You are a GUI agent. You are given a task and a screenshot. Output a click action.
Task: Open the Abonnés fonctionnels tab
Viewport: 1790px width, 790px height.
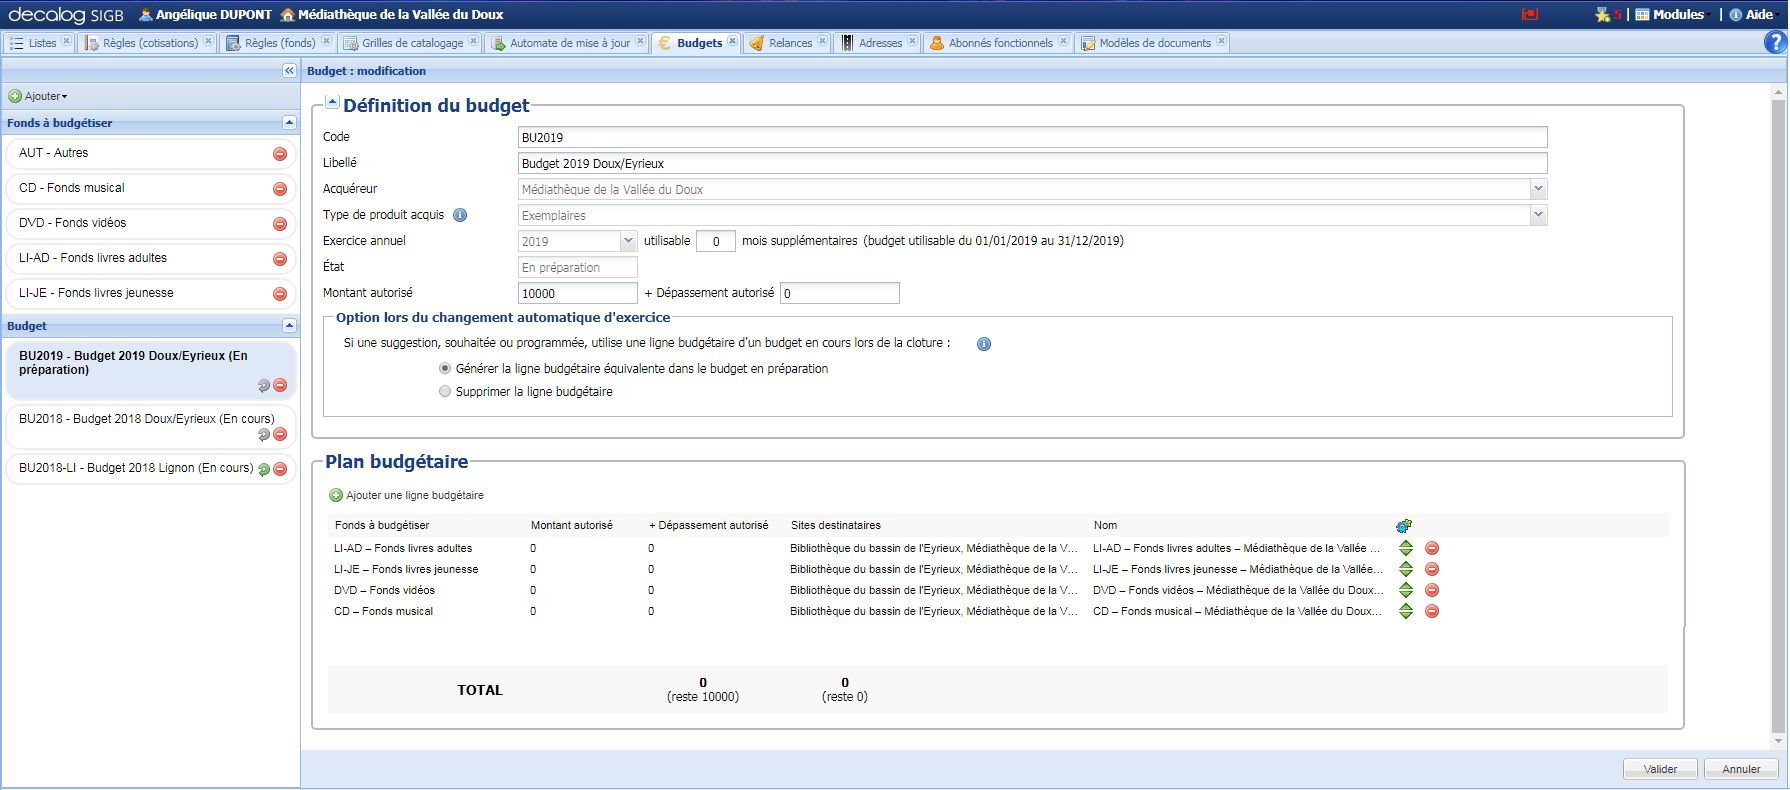pos(999,43)
